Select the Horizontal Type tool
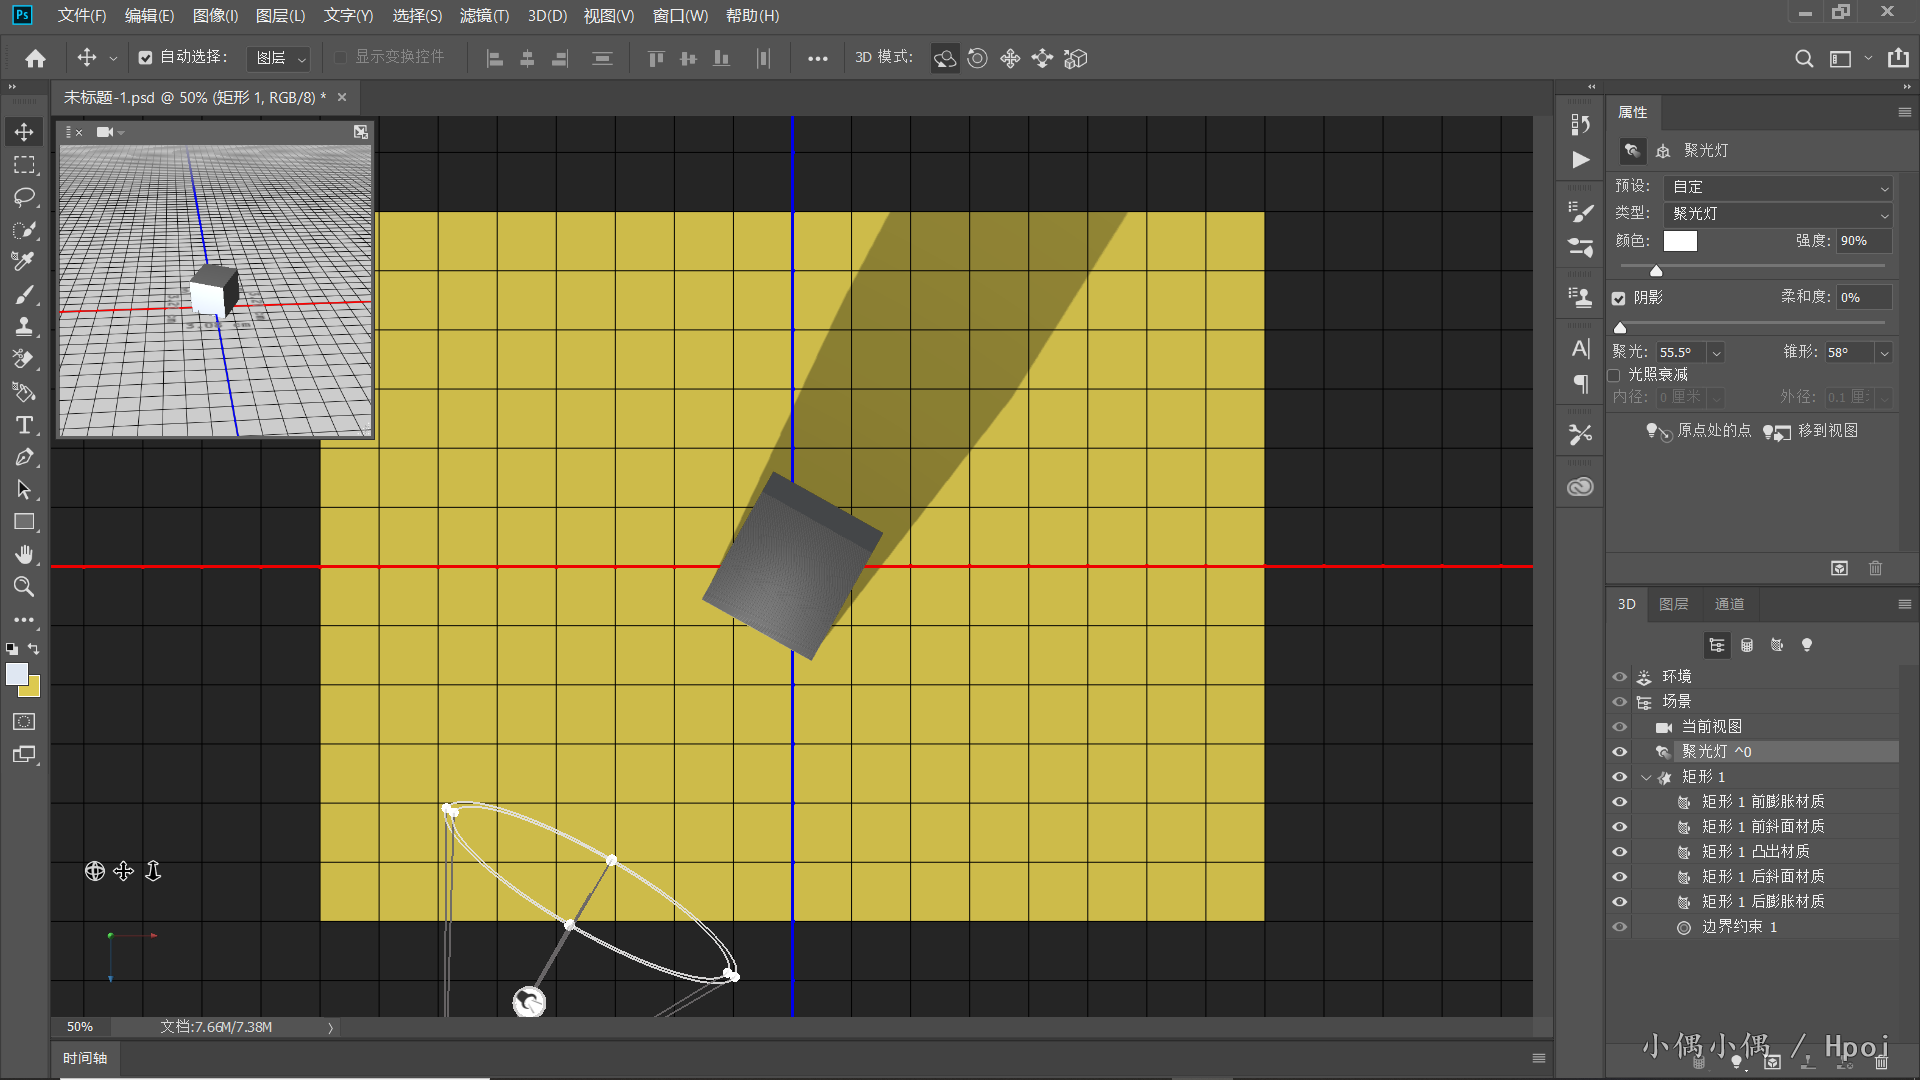Viewport: 1920px width, 1080px height. pyautogui.click(x=24, y=425)
